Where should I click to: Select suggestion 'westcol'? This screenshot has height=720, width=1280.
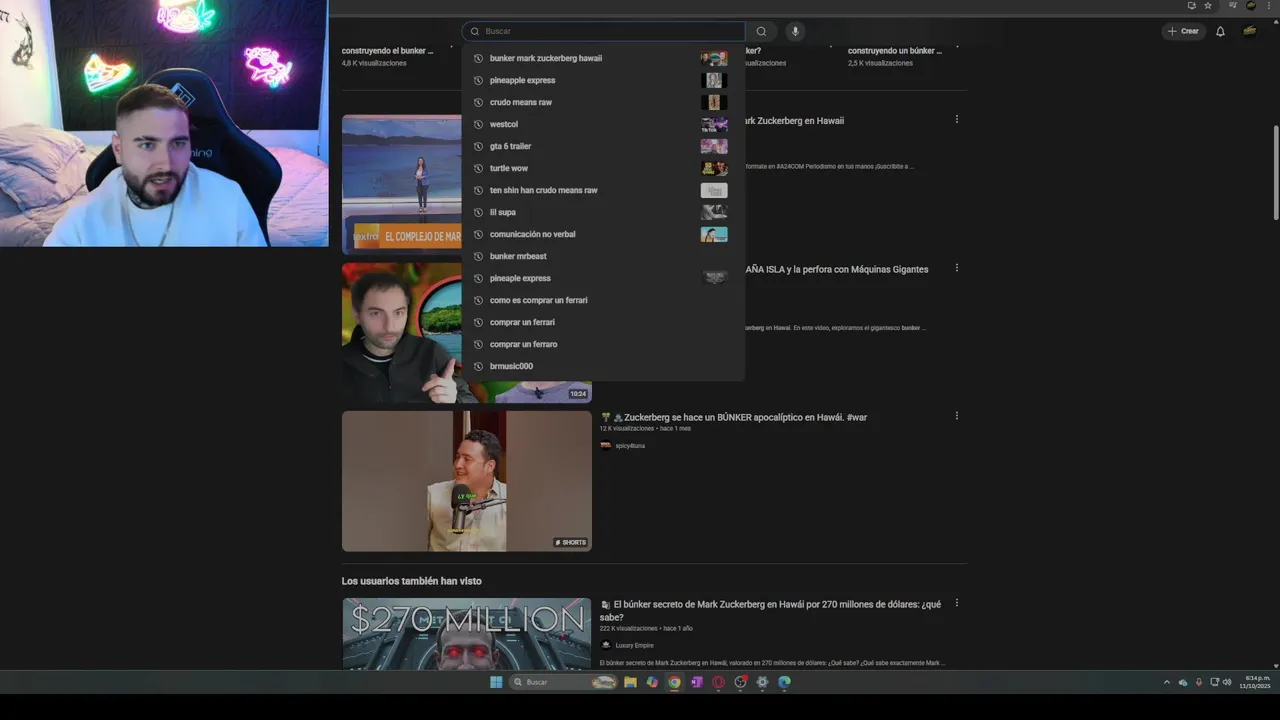pos(604,124)
